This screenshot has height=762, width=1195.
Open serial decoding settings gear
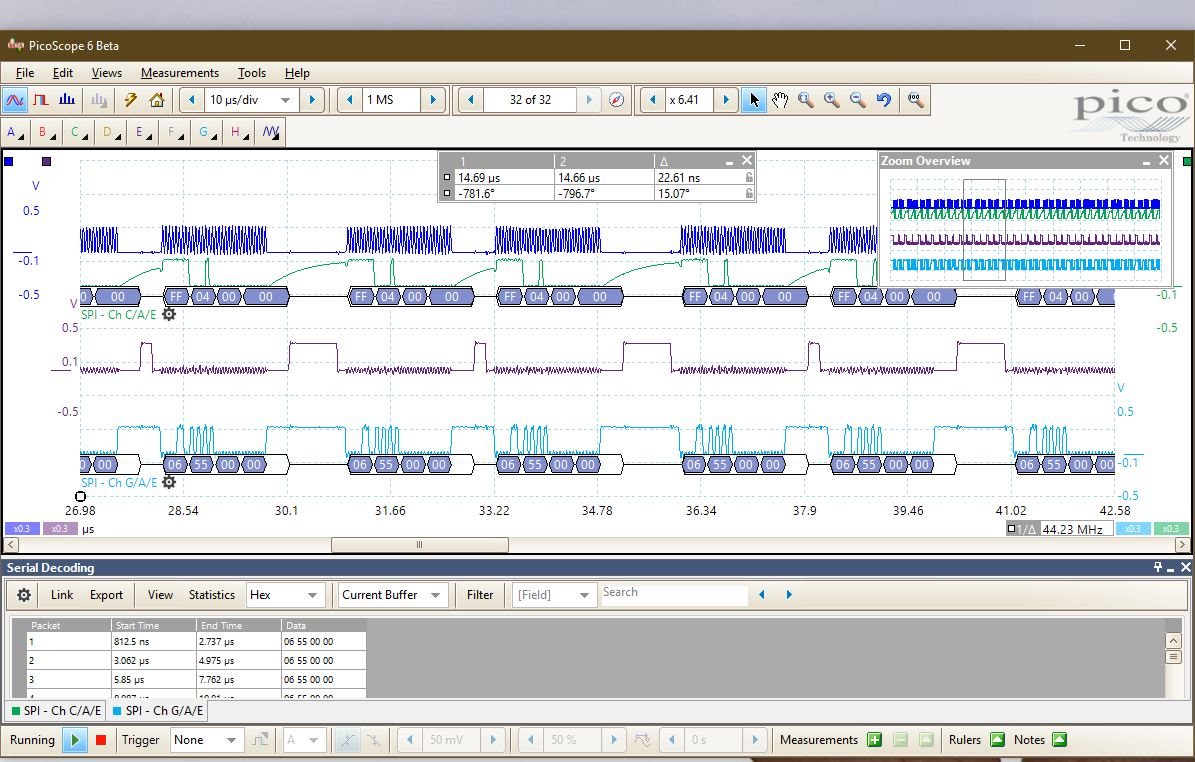pyautogui.click(x=24, y=595)
